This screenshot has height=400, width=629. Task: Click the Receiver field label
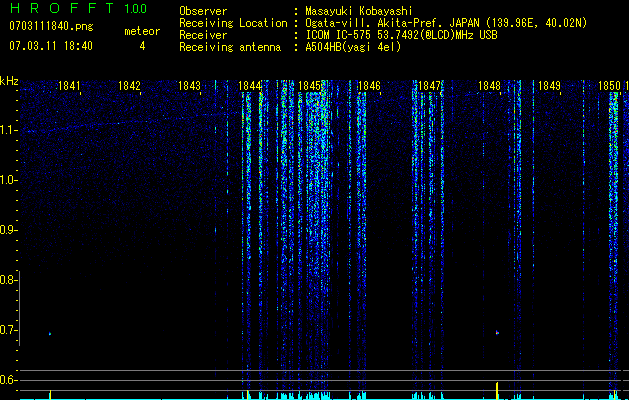pos(203,35)
